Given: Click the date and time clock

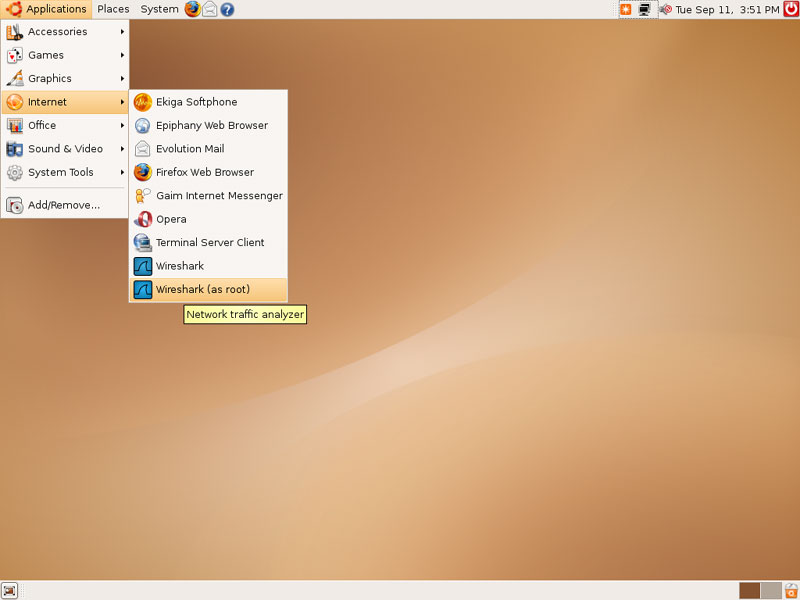Looking at the screenshot, I should 727,9.
